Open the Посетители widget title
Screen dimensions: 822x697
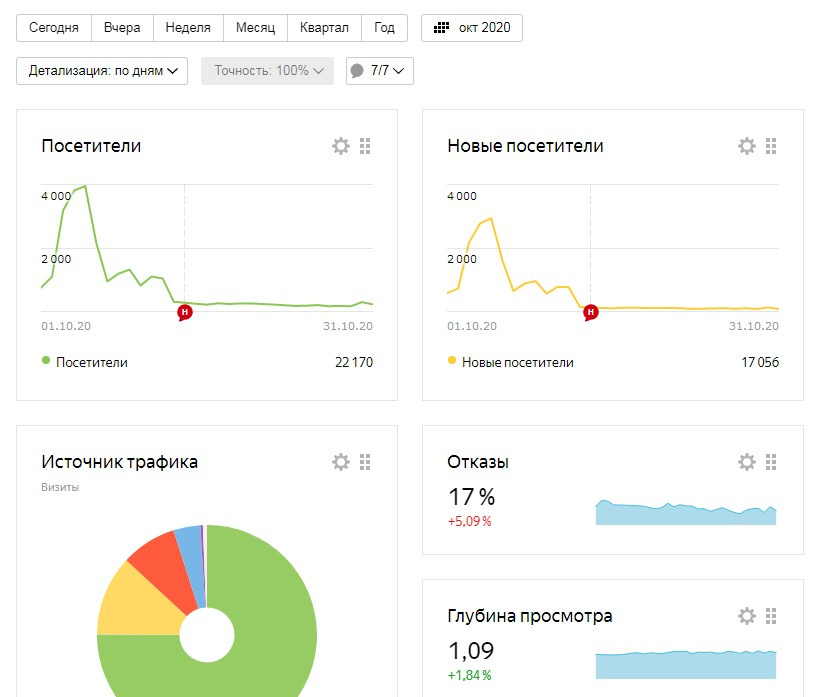click(x=91, y=146)
